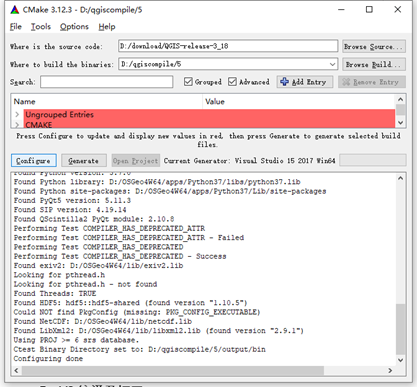Click the blue plus icon on Add Entry
The width and height of the screenshot is (417, 387).
tap(284, 82)
